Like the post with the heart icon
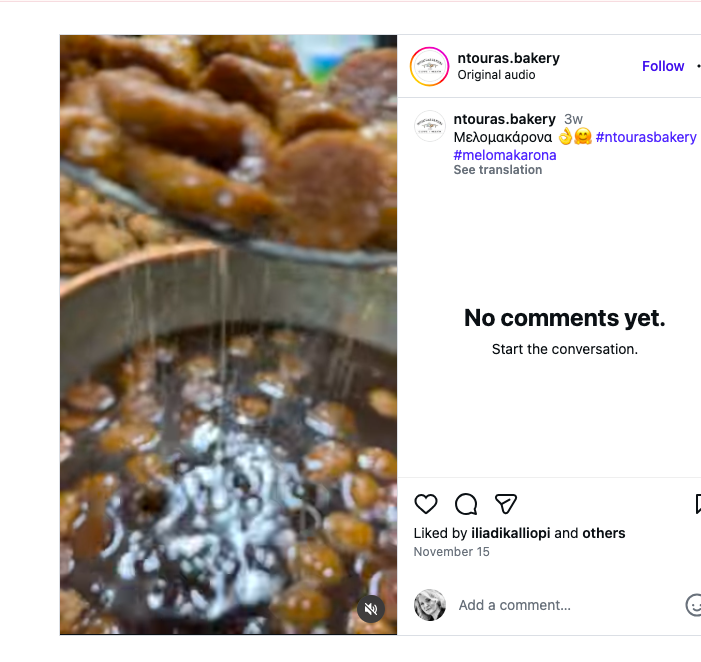Viewport: 701px width, 662px height. 426,504
